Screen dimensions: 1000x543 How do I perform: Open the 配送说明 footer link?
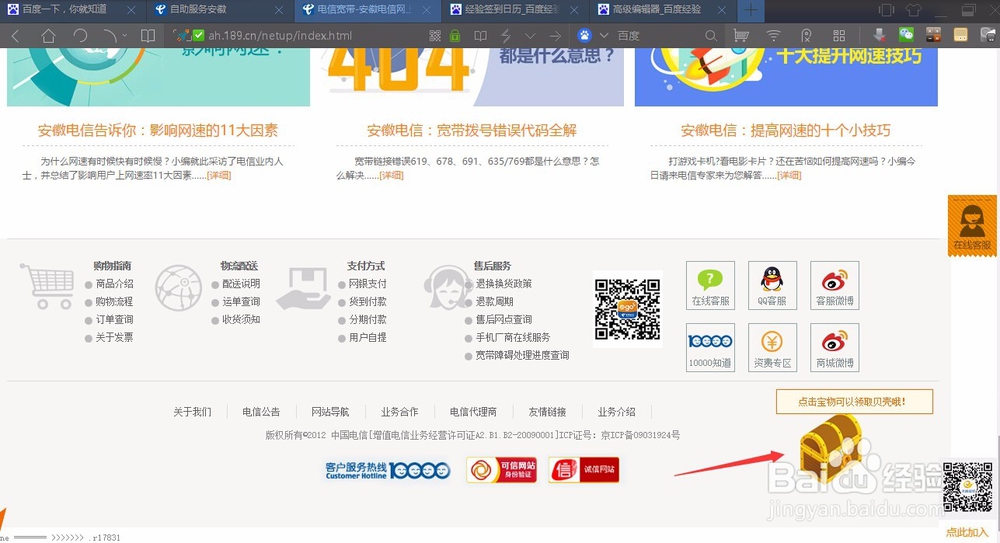click(x=241, y=284)
